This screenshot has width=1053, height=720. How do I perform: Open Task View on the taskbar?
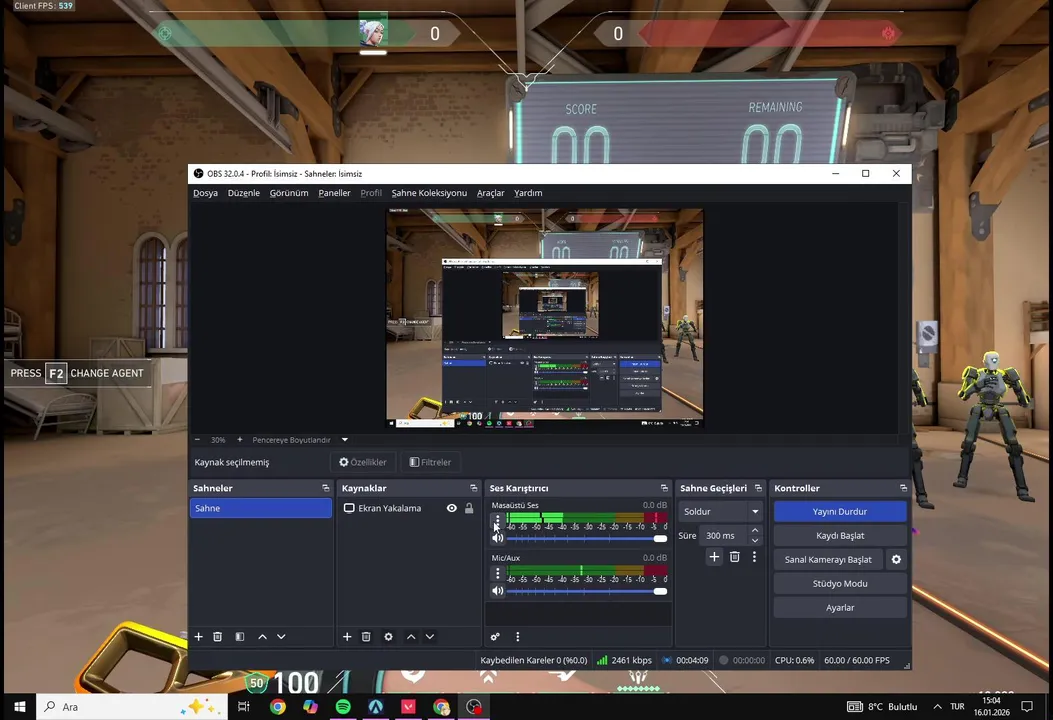[x=244, y=707]
